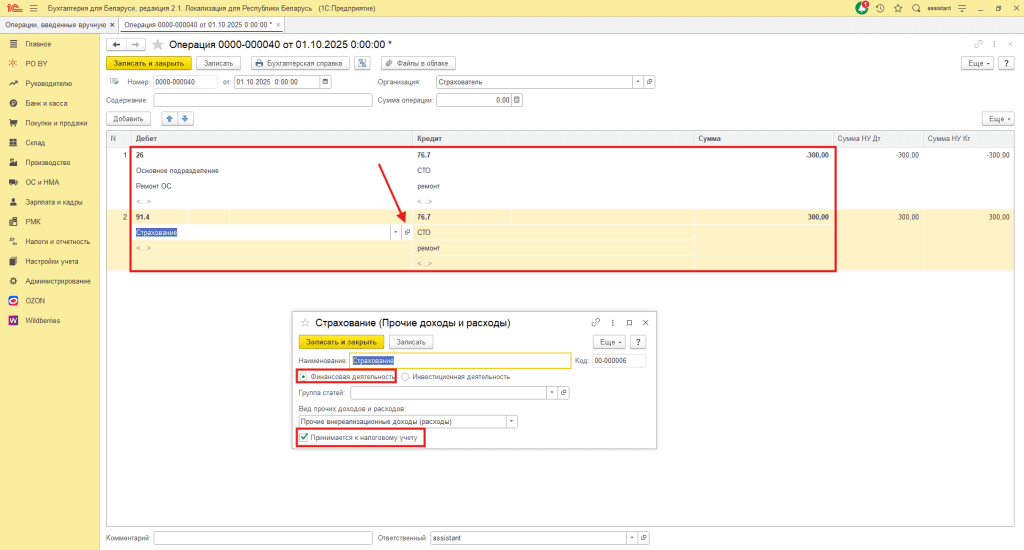
Task: Open help in Страхование dialog
Action: click(x=638, y=342)
